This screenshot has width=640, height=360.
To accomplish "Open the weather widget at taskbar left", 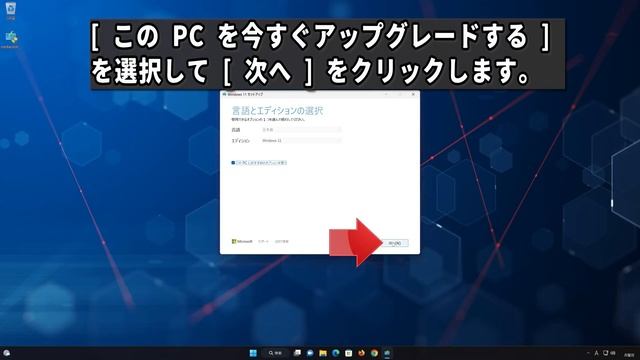I will 7,353.
